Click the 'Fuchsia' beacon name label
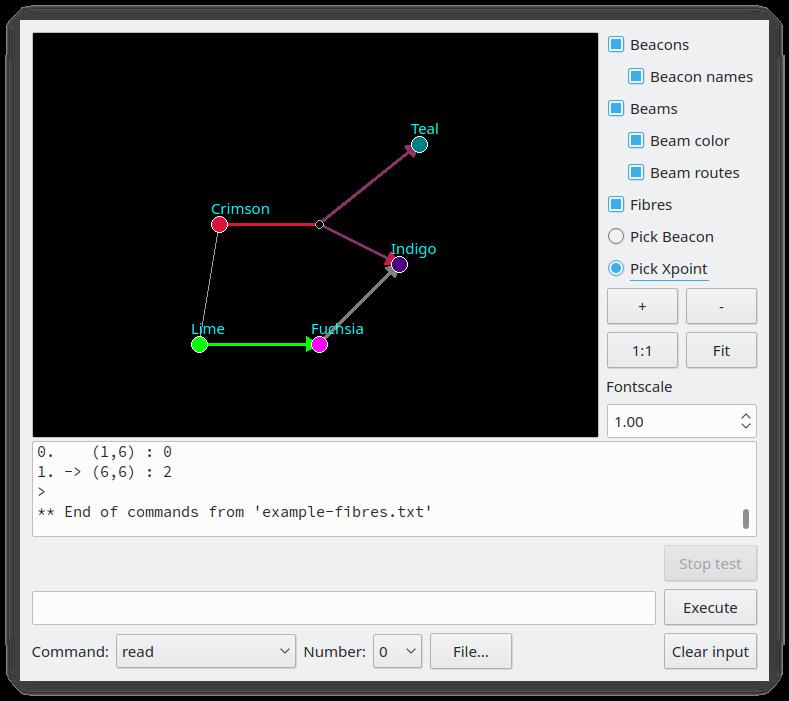The height and width of the screenshot is (701, 789). 337,329
